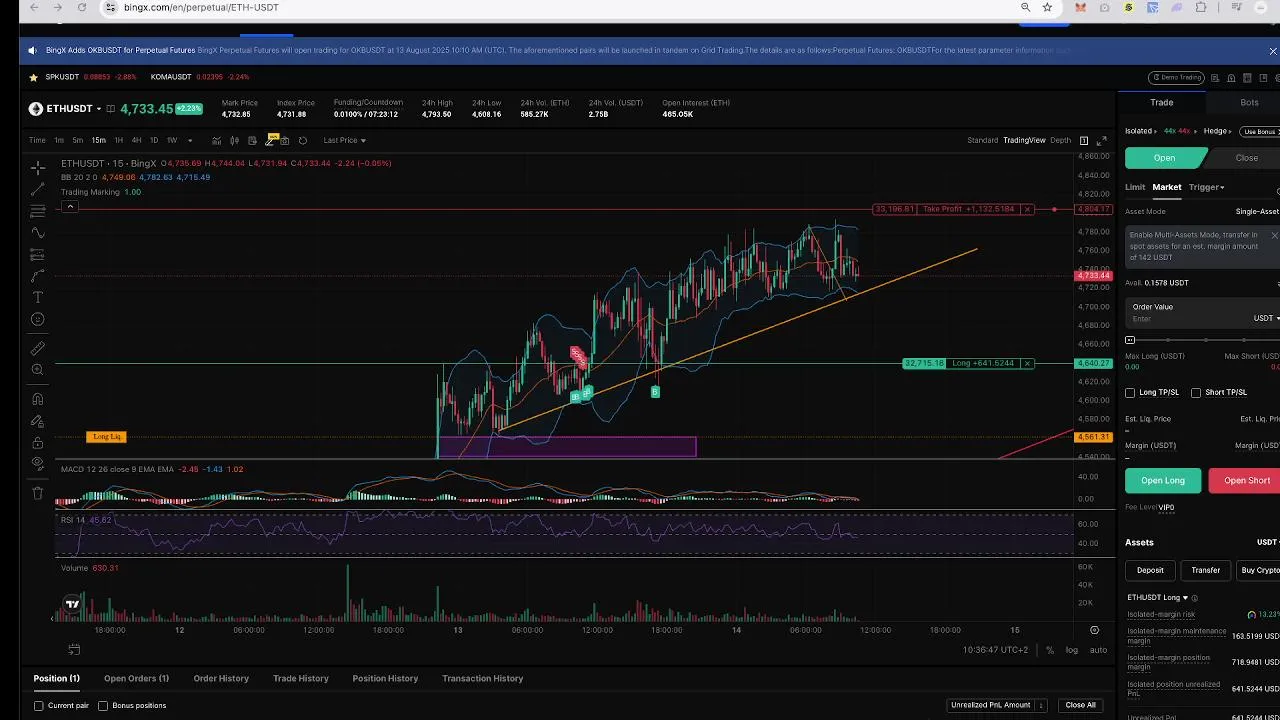Viewport: 1280px width, 720px height.
Task: Click the Close All positions button
Action: point(1080,705)
